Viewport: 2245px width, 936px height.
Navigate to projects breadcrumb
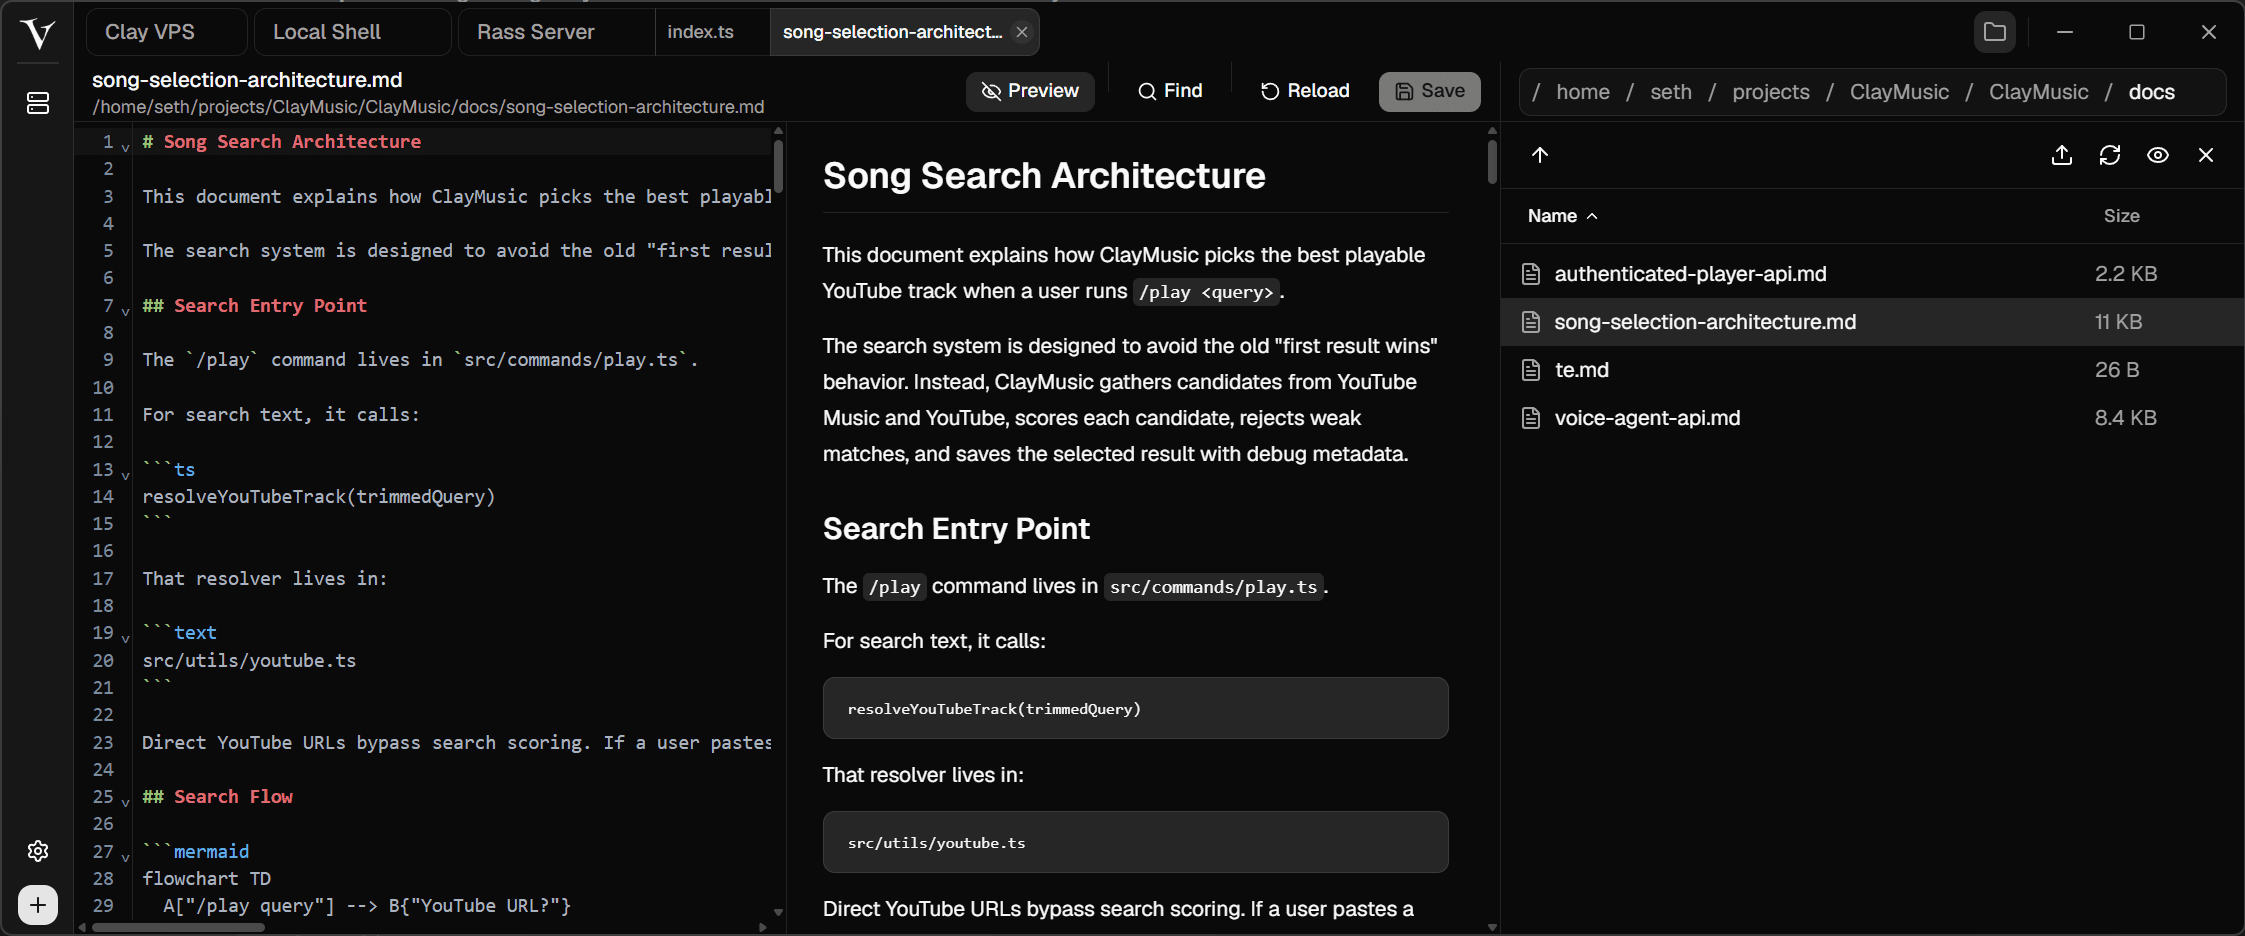click(1771, 92)
